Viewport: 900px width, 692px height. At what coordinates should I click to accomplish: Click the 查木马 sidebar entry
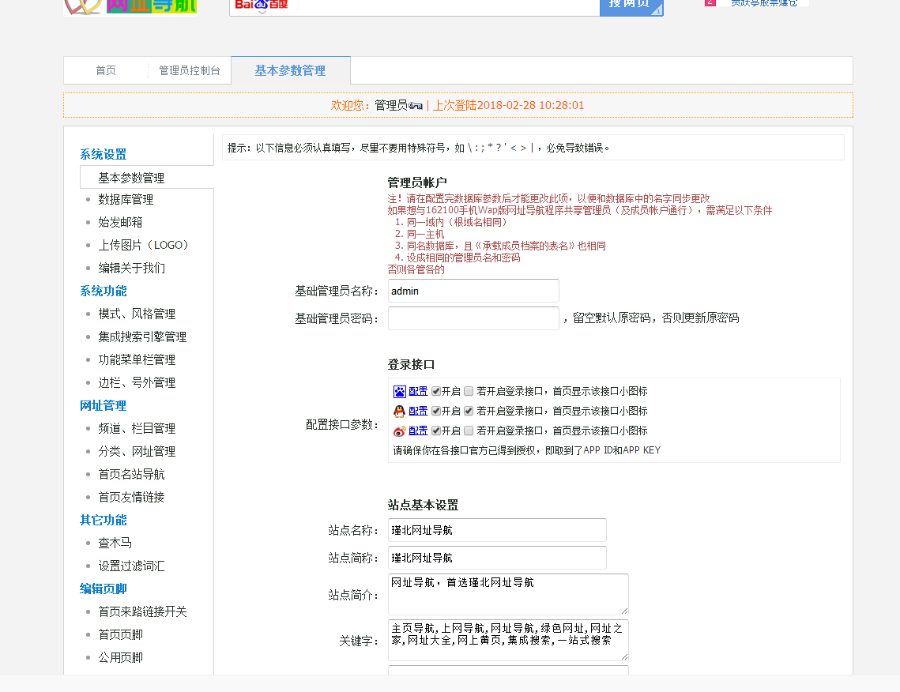(x=113, y=542)
